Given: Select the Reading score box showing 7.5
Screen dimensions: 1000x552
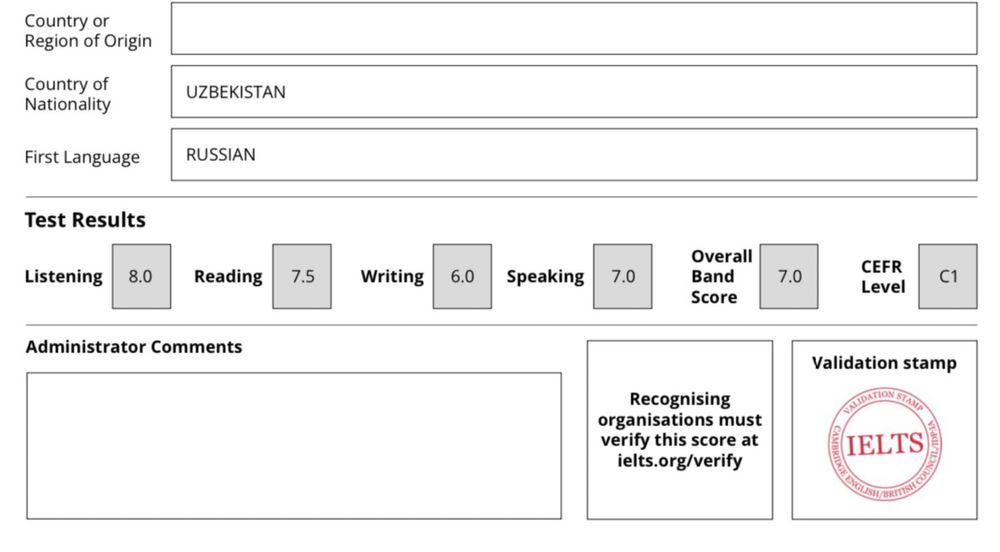Looking at the screenshot, I should pyautogui.click(x=302, y=276).
